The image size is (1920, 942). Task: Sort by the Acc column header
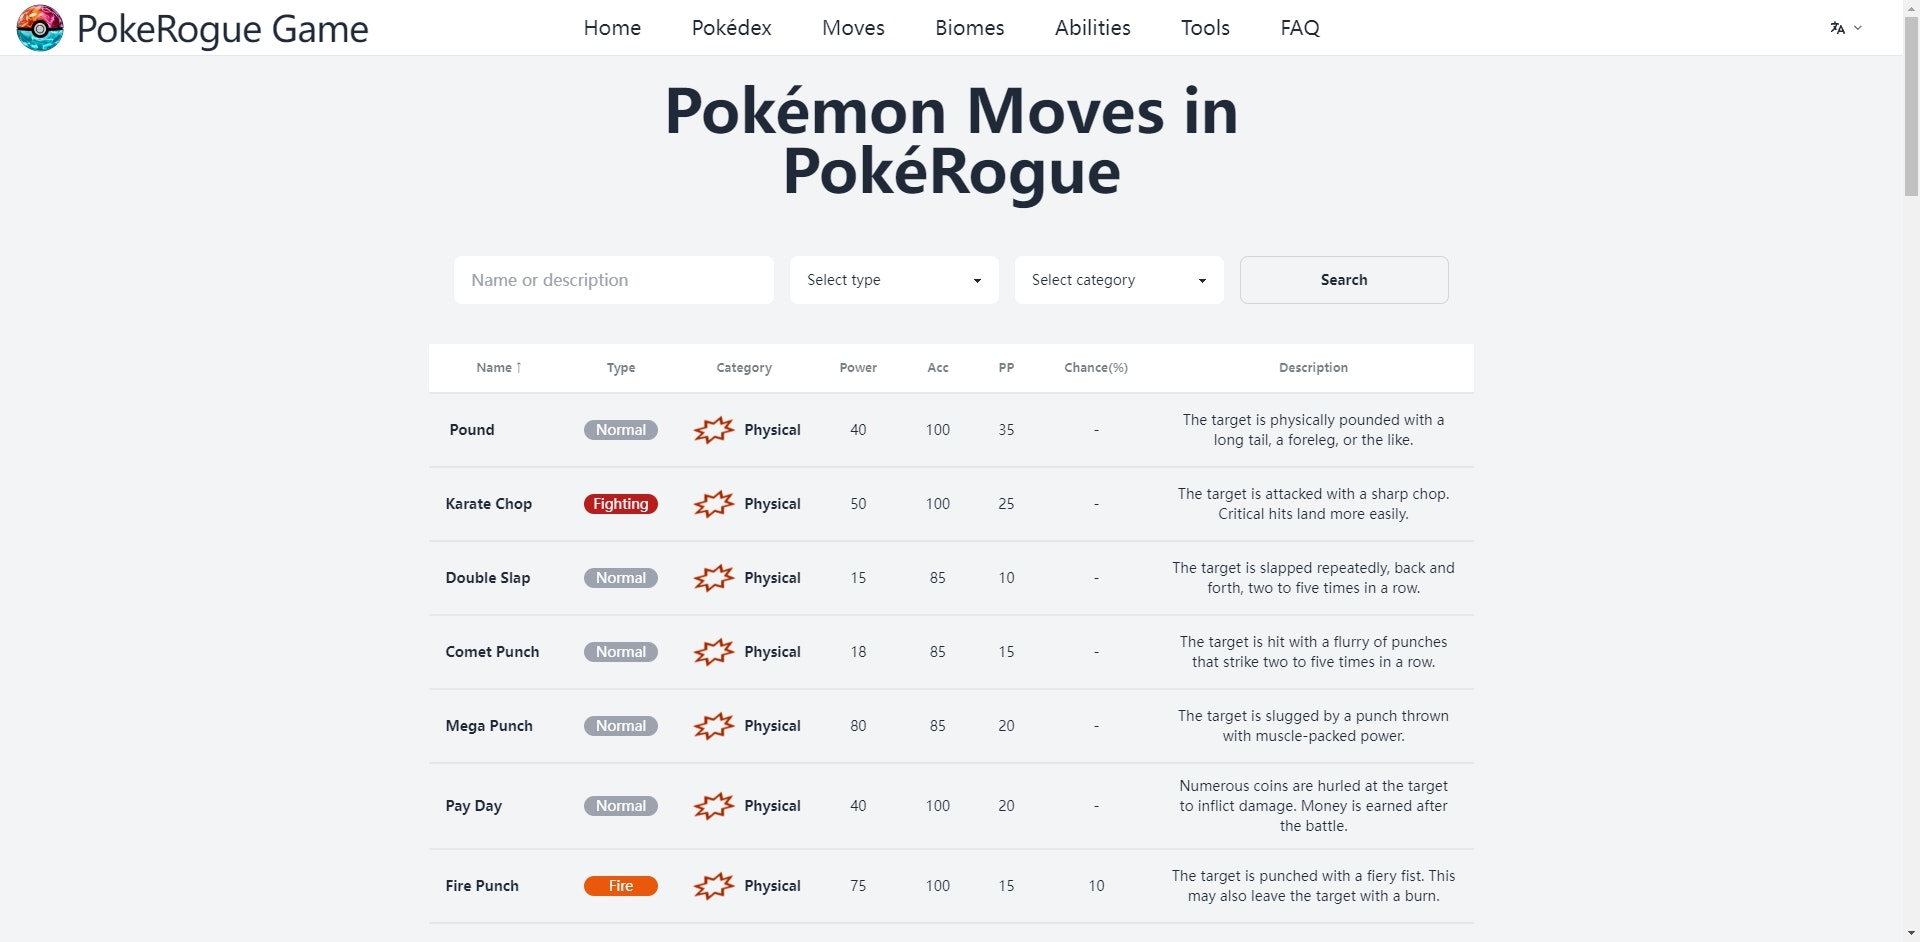(938, 368)
